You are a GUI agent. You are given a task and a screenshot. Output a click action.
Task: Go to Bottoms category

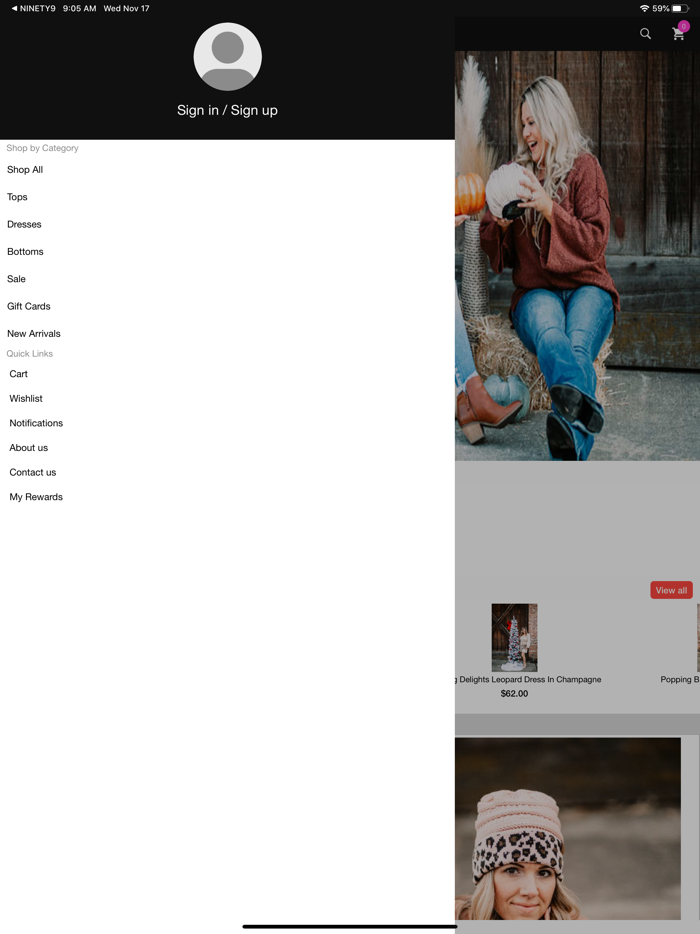coord(25,252)
